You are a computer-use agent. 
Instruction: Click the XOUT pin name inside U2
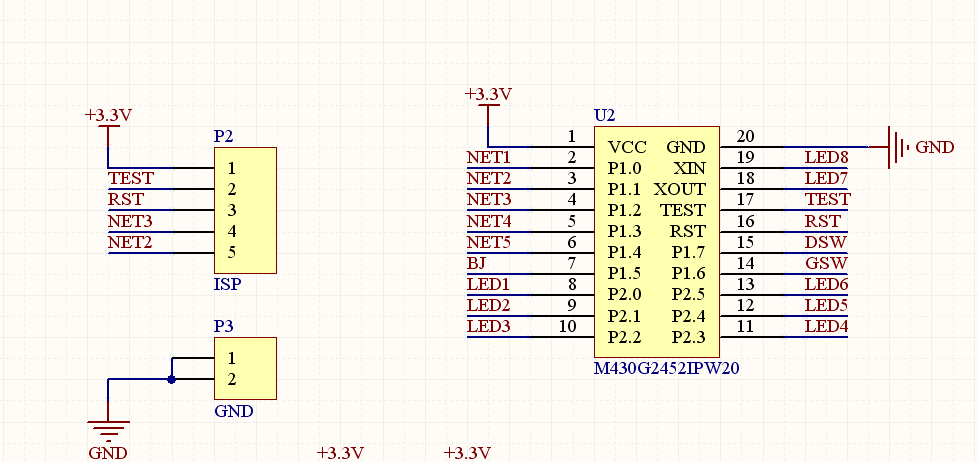pos(680,189)
